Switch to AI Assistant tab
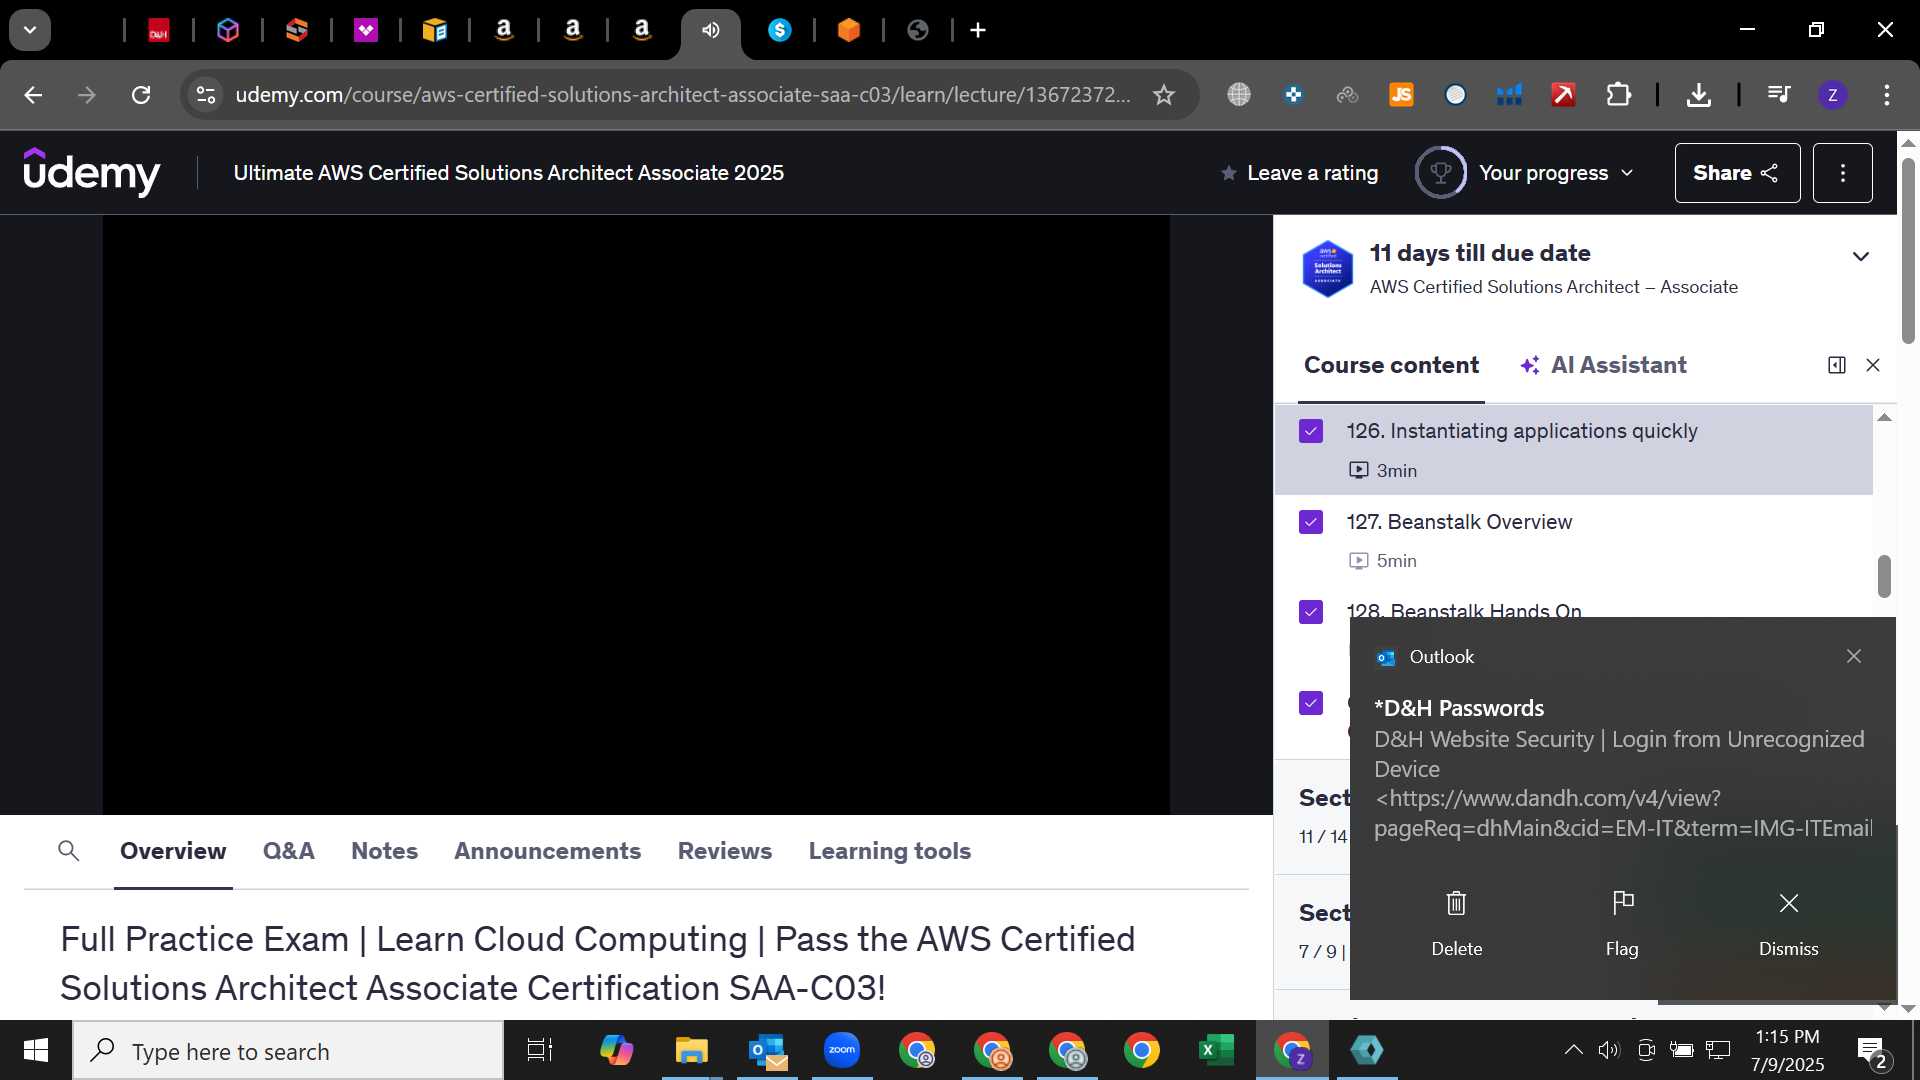Screen dimensions: 1920x1080 (1603, 365)
